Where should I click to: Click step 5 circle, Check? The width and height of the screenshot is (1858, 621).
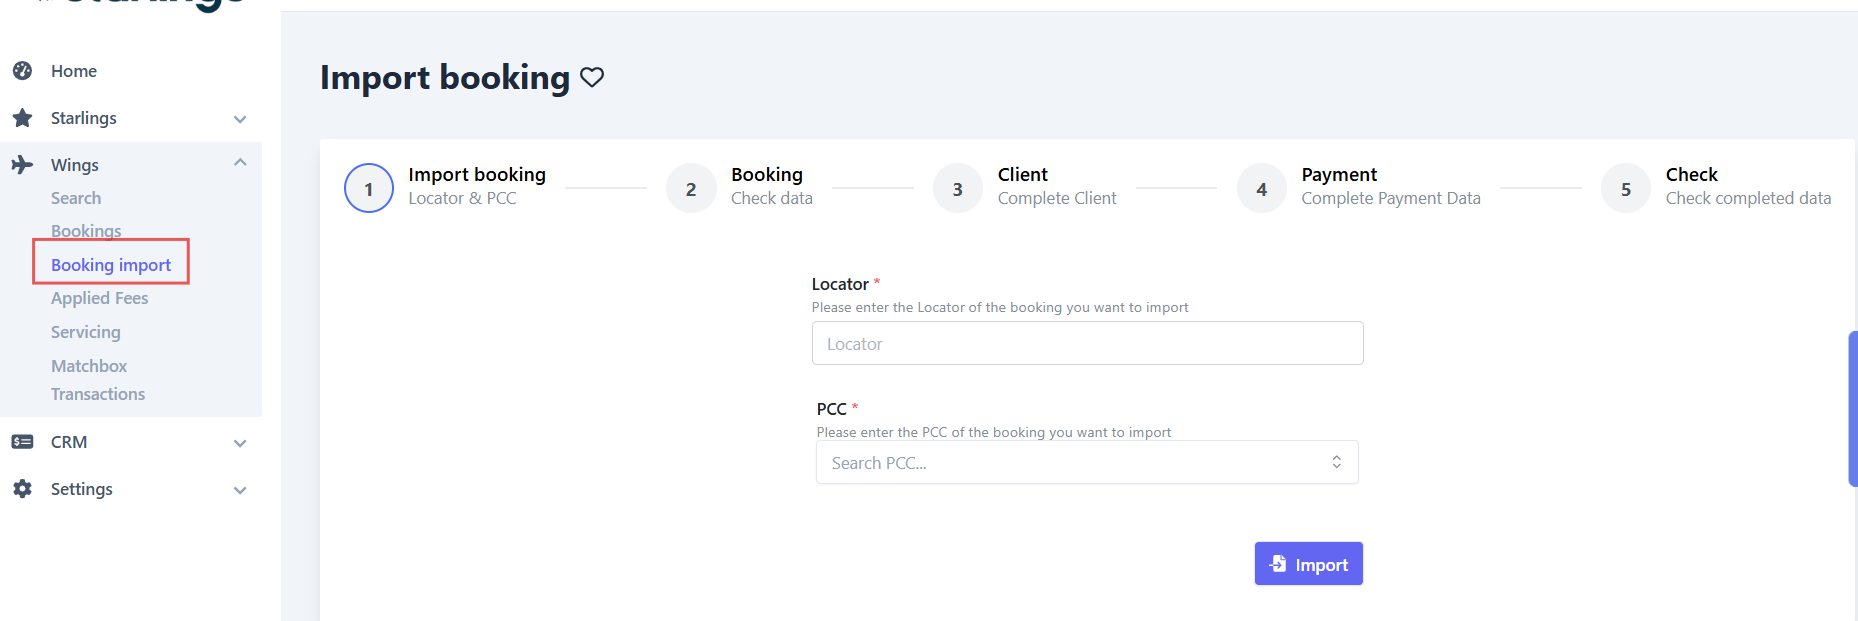(1625, 189)
